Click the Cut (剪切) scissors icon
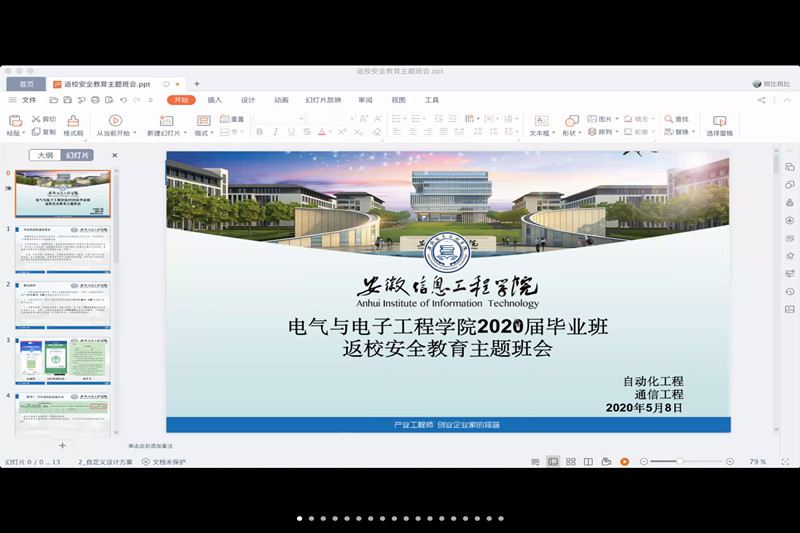The height and width of the screenshot is (533, 800). coord(37,119)
